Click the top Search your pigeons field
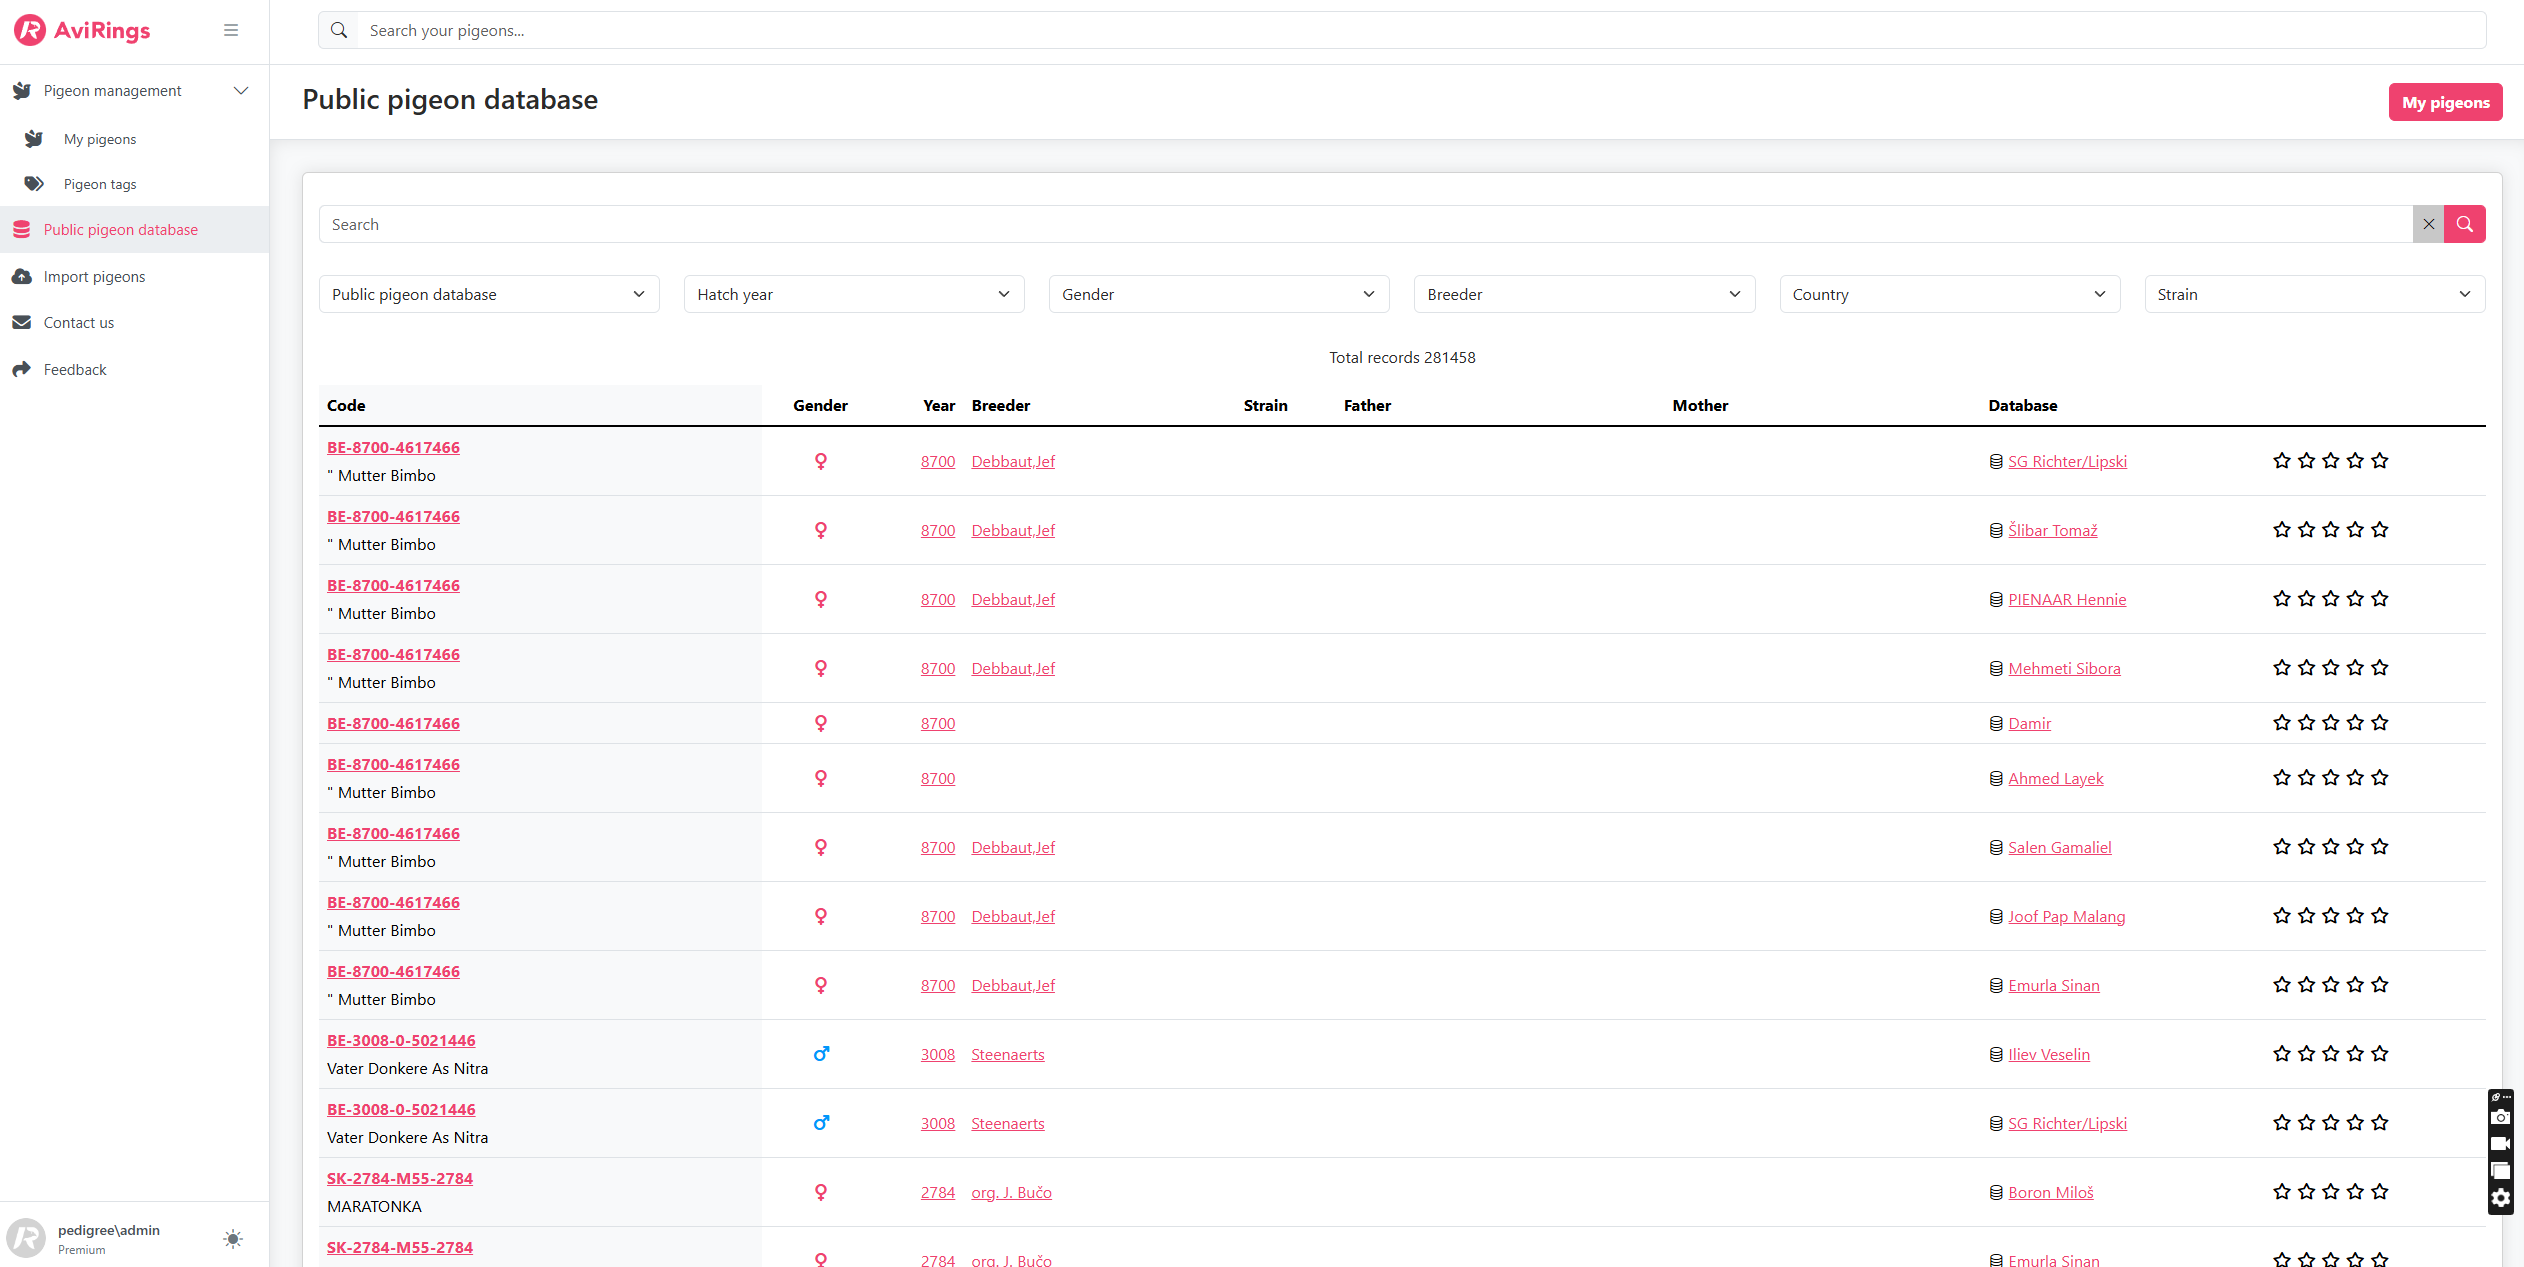This screenshot has height=1267, width=2524. [x=1400, y=30]
